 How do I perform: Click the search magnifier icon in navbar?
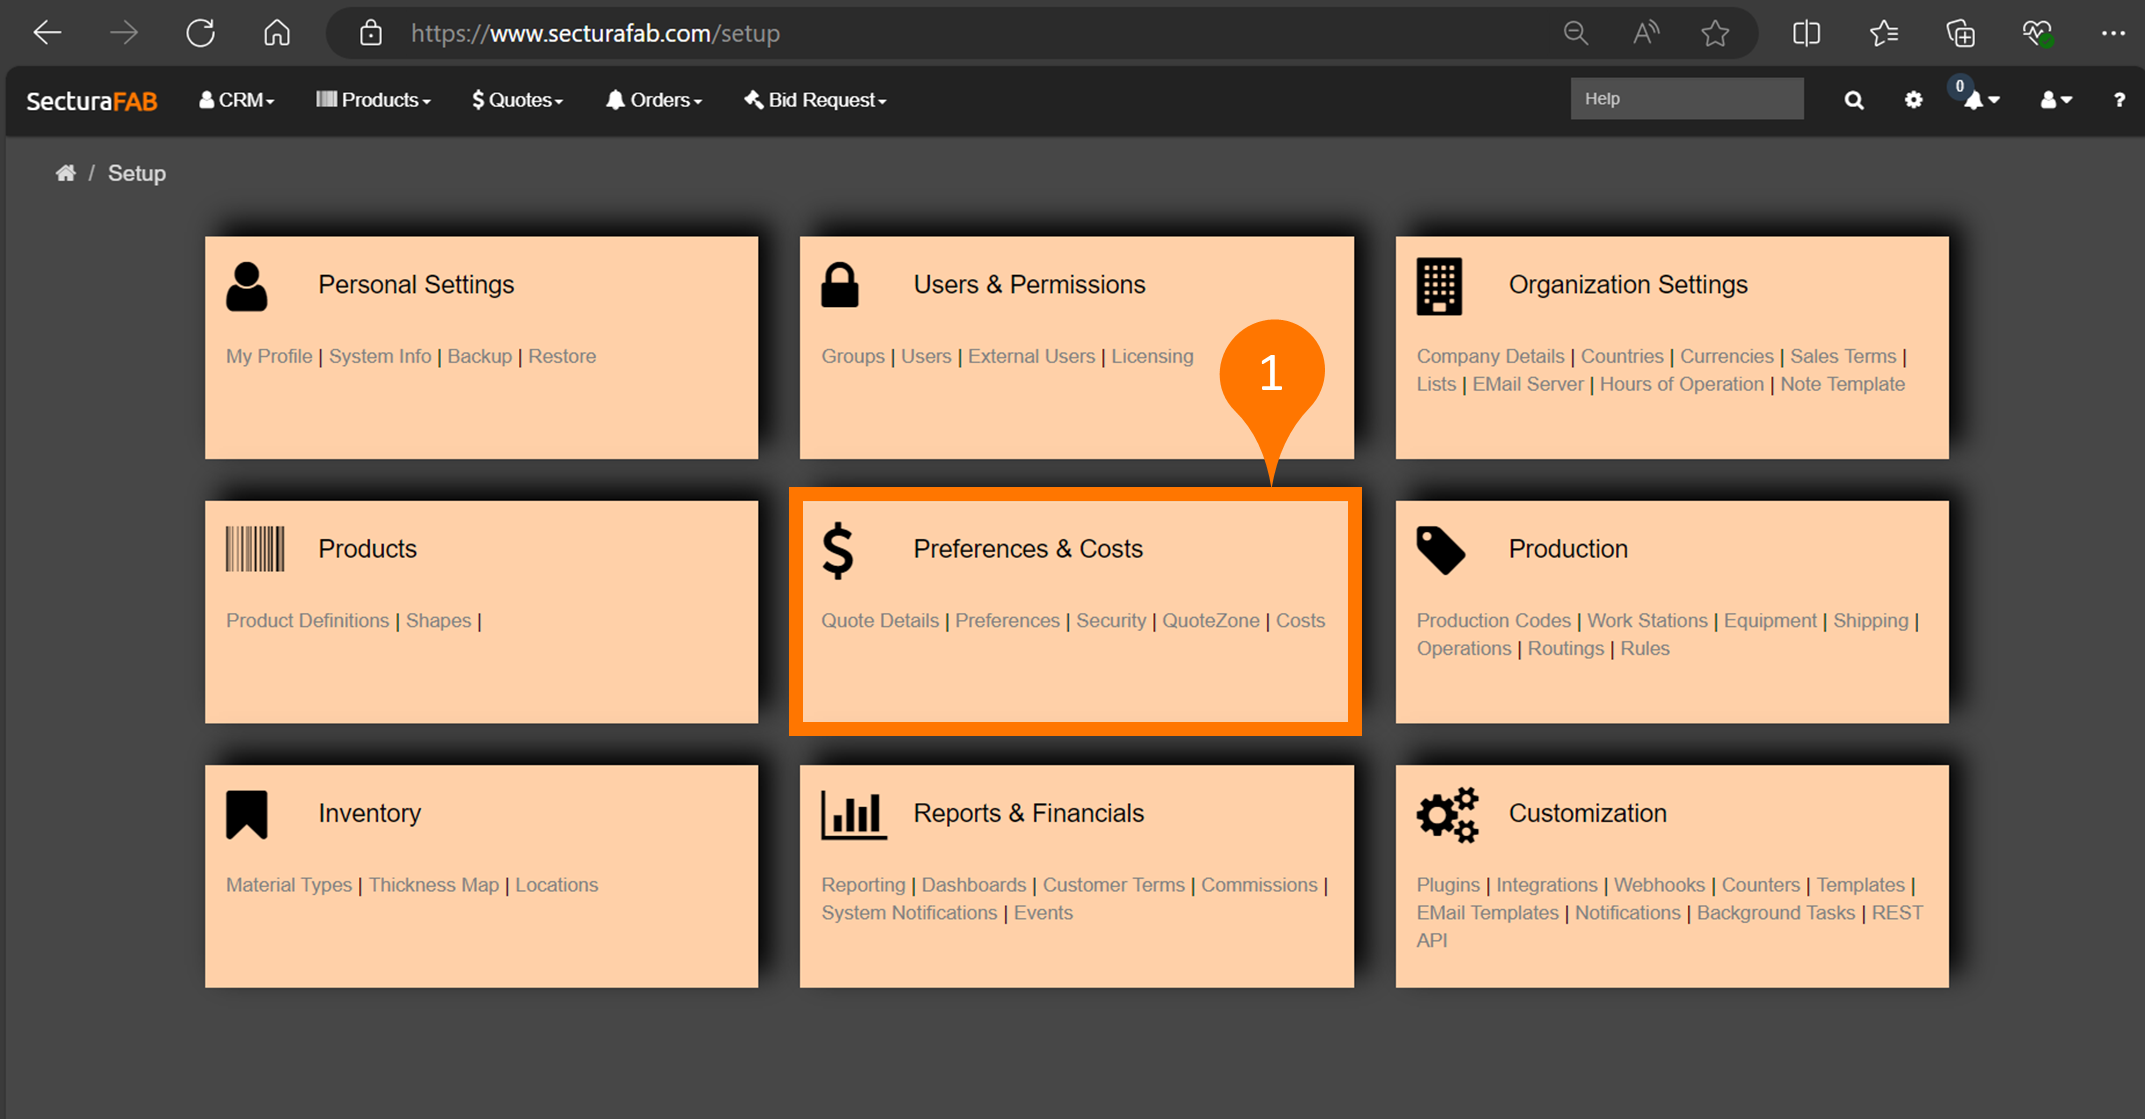click(x=1853, y=100)
